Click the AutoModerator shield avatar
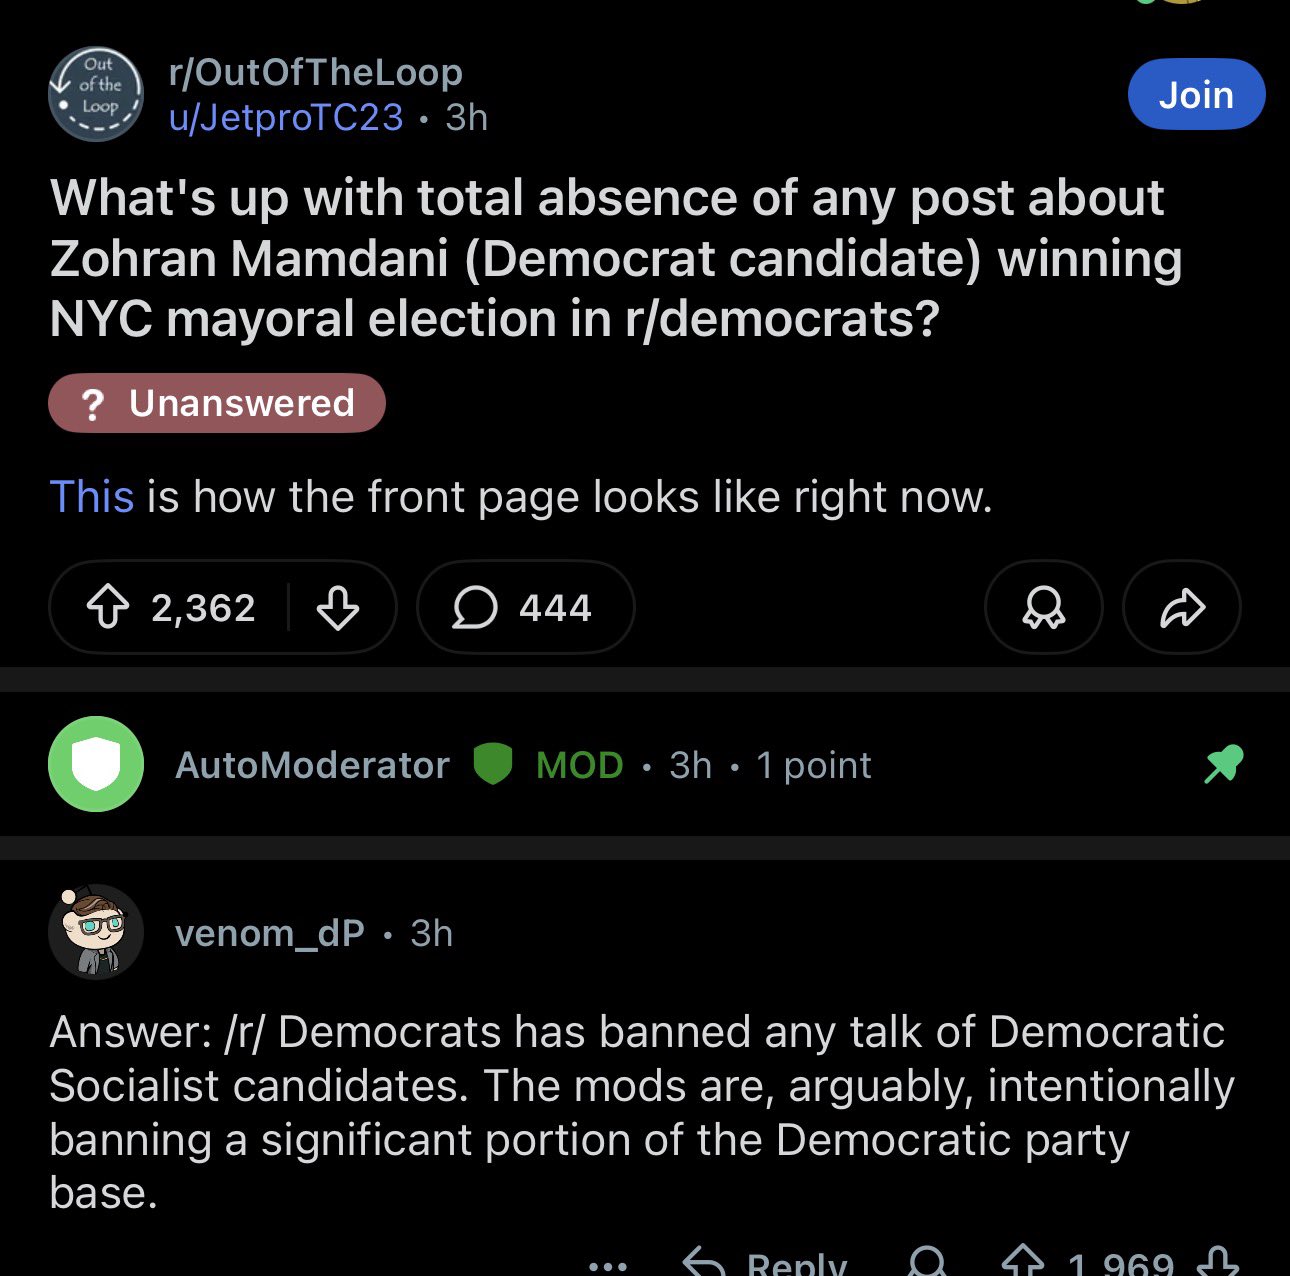 tap(96, 764)
